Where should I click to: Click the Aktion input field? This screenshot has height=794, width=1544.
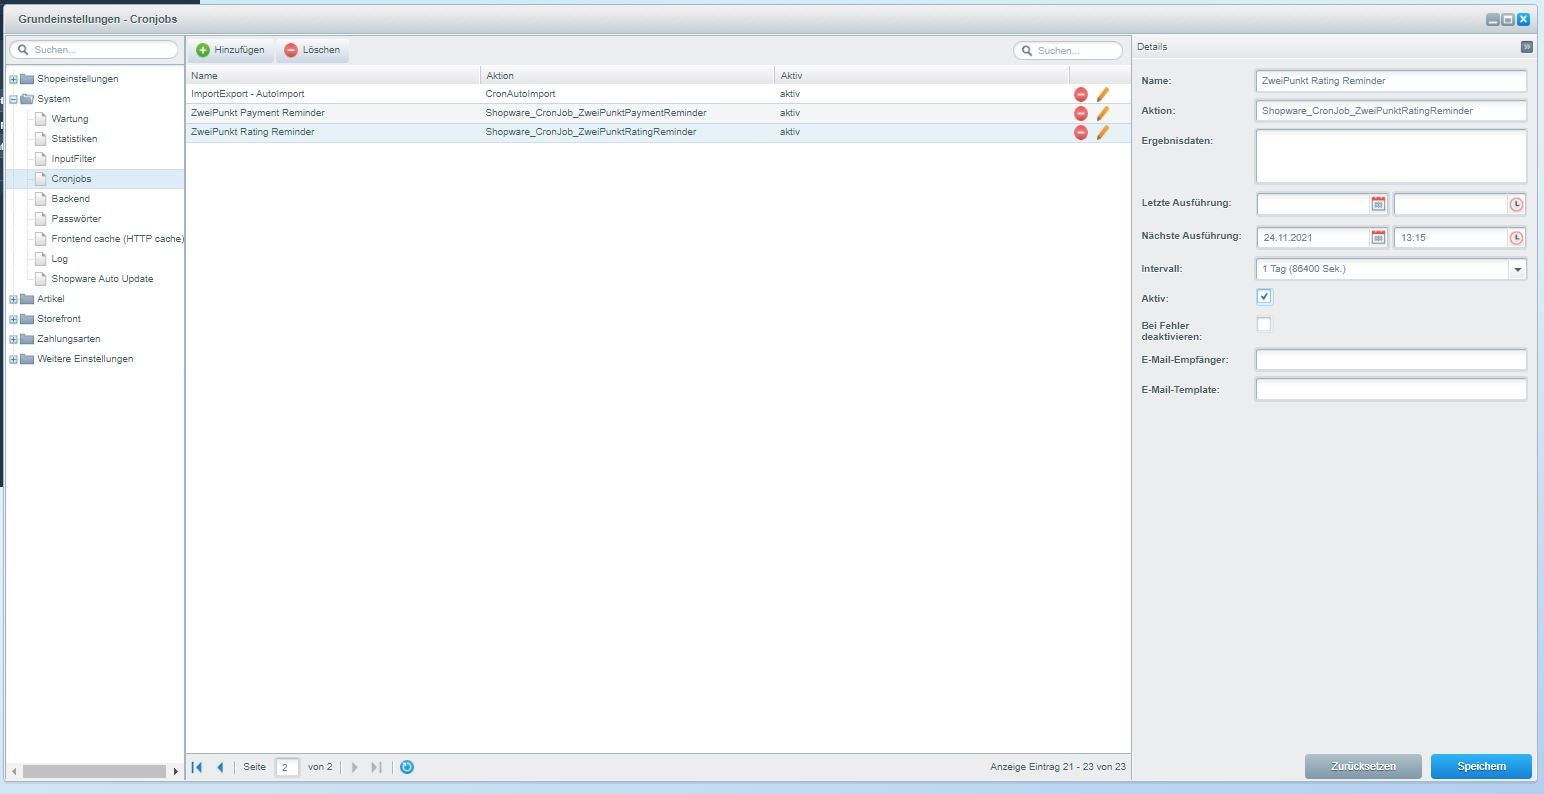tap(1391, 111)
